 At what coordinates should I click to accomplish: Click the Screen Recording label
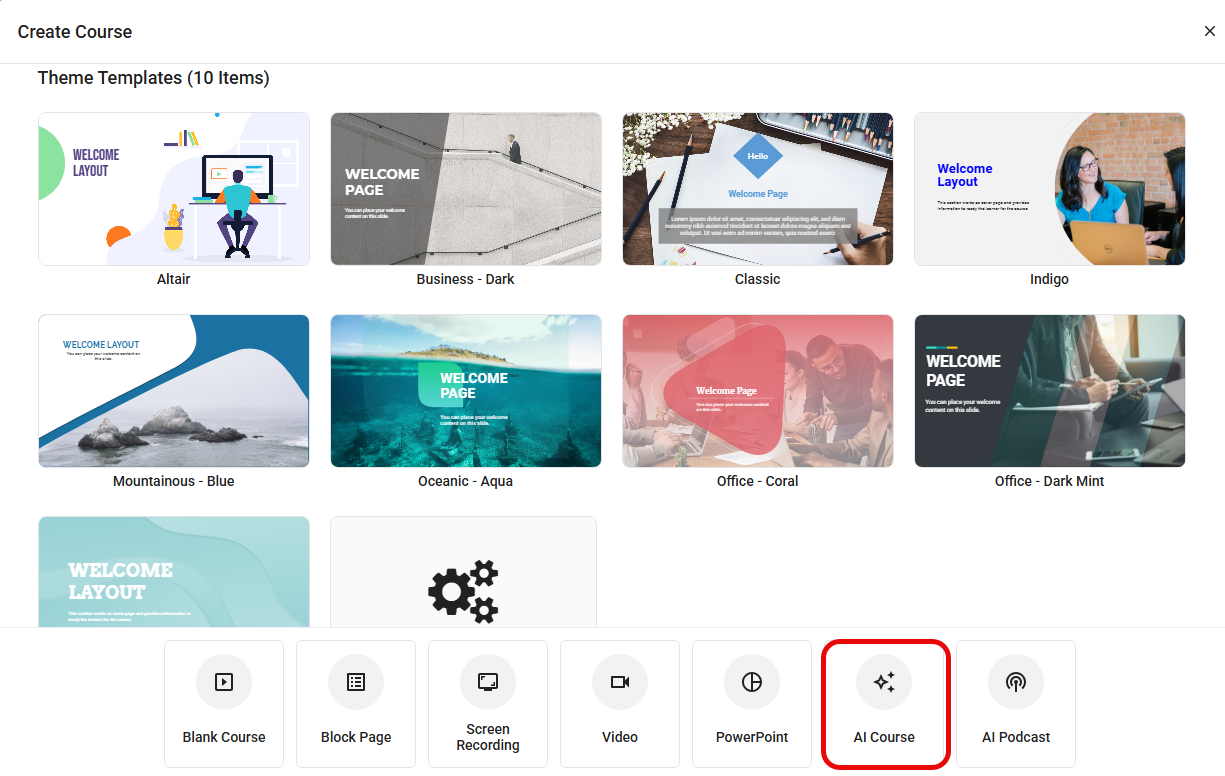point(488,737)
